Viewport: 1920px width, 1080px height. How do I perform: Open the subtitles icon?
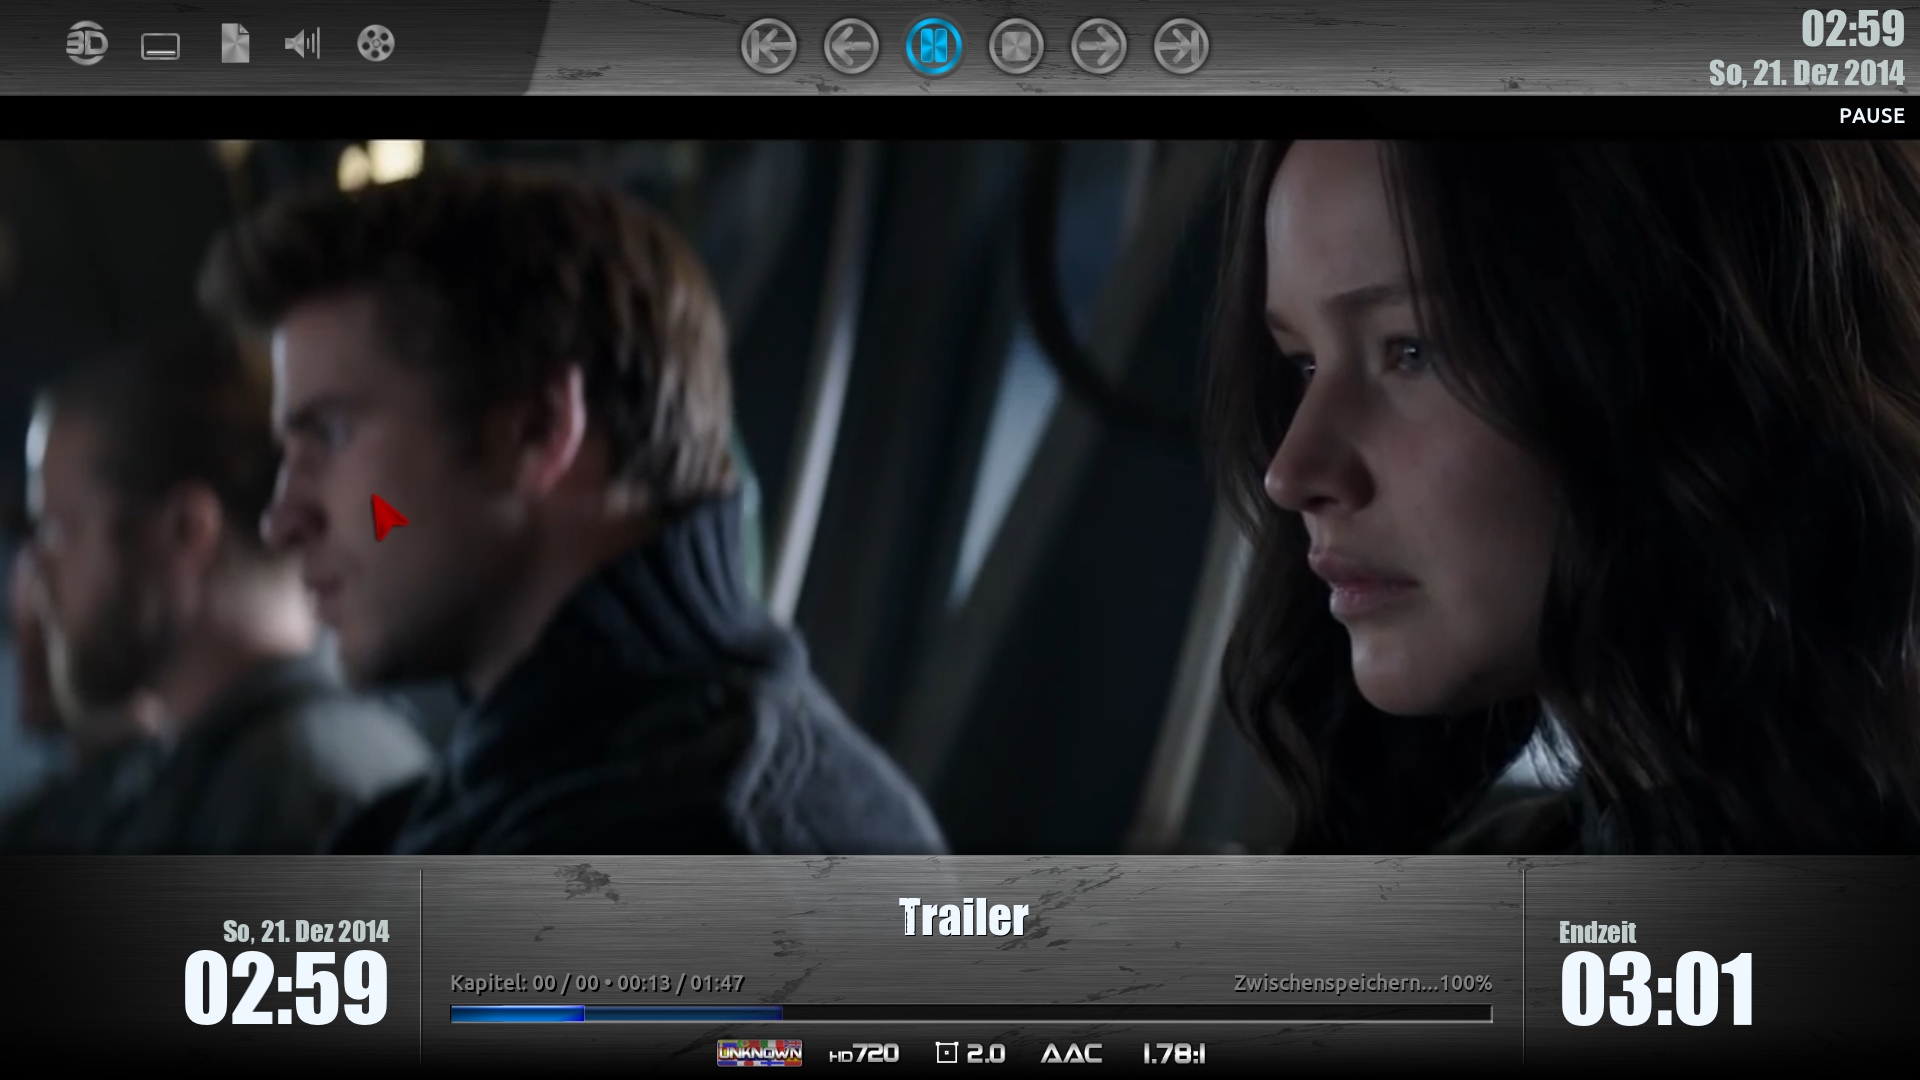pyautogui.click(x=160, y=46)
